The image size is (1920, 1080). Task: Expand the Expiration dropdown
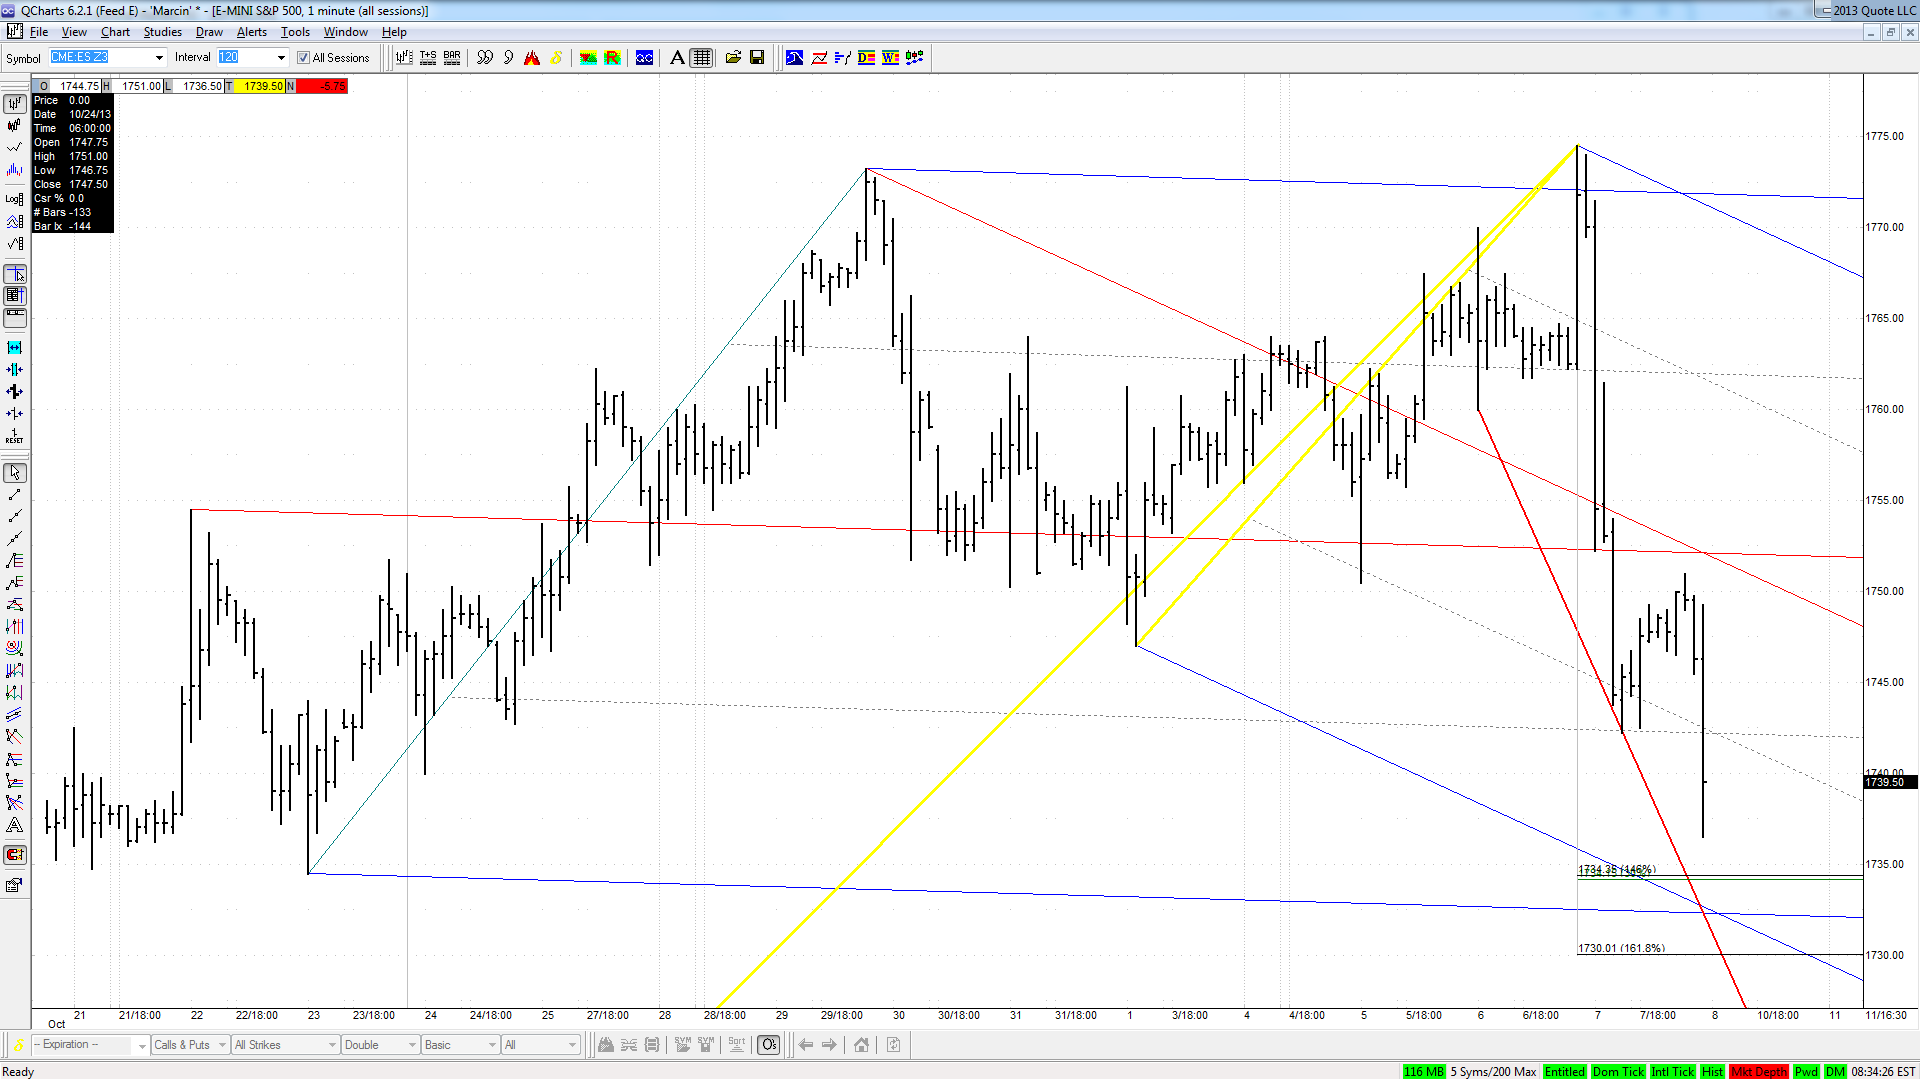(142, 1046)
